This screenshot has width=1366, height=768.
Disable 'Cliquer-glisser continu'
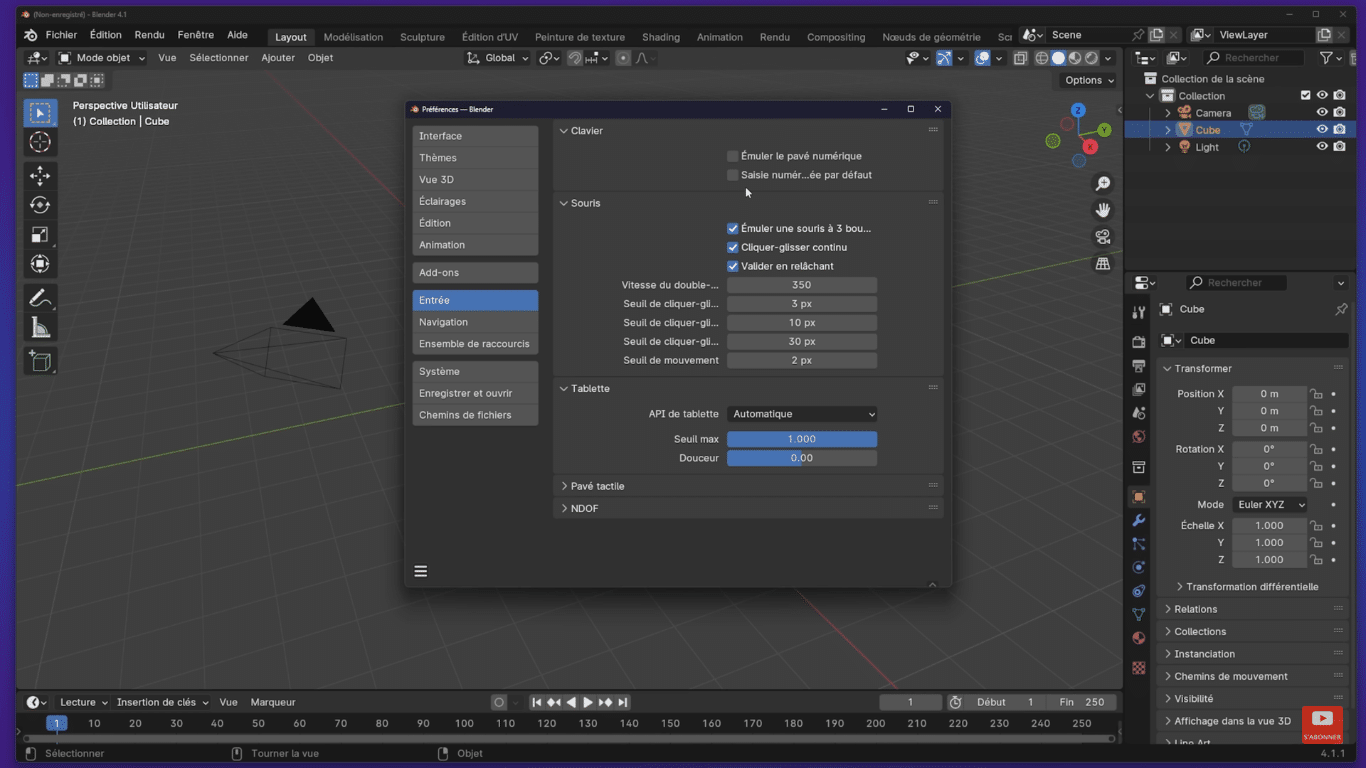coord(733,247)
